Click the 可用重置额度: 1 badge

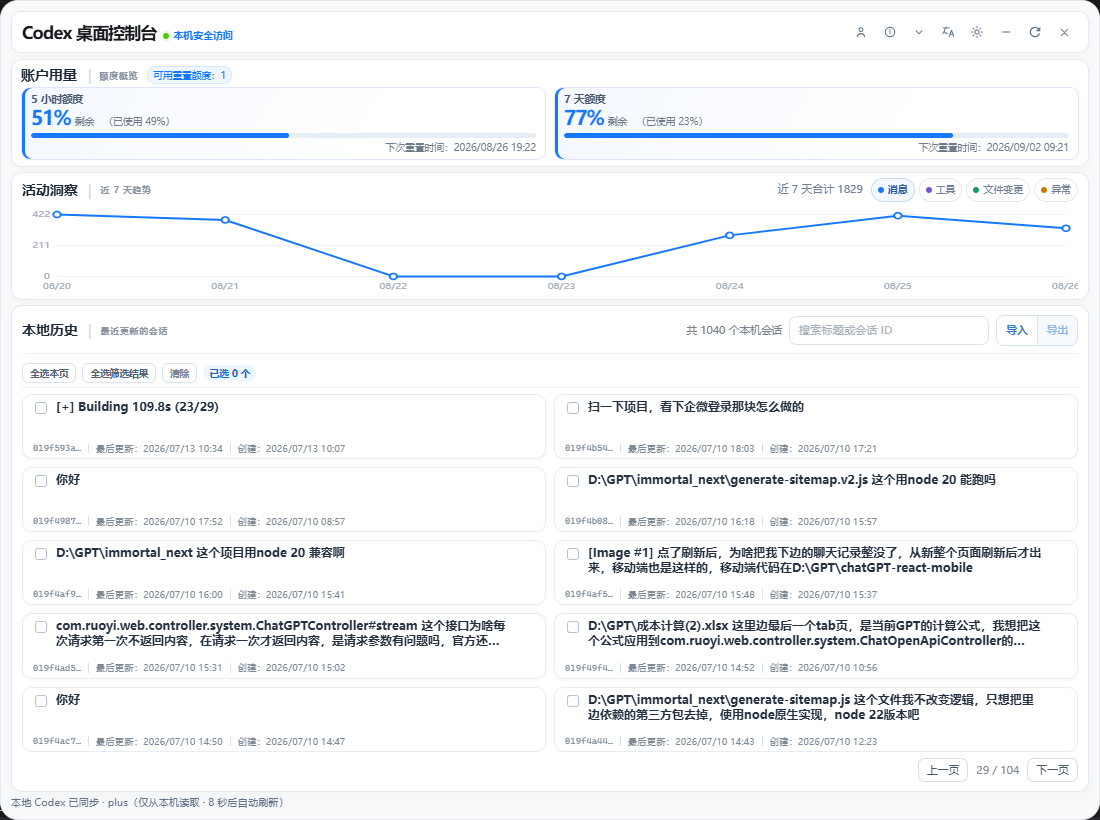(x=189, y=75)
